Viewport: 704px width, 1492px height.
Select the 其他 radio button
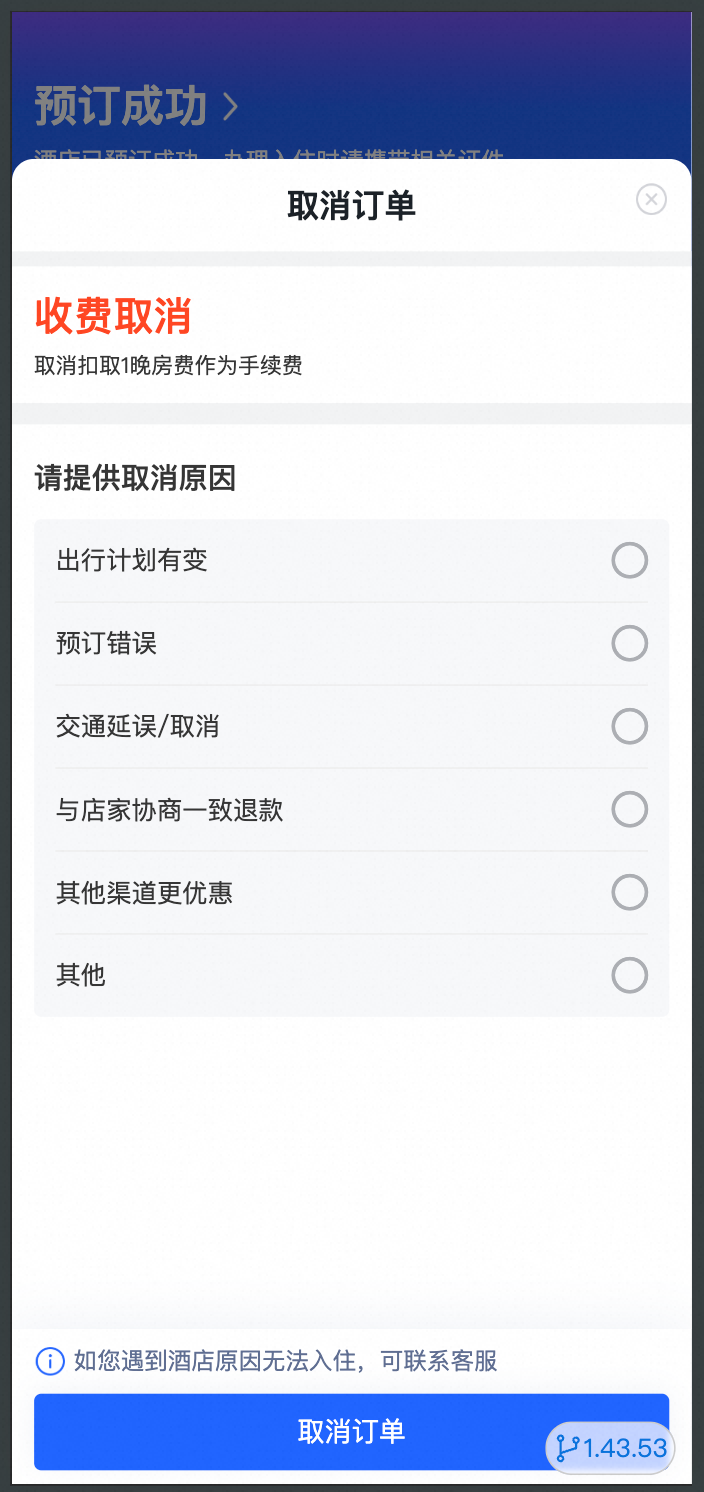tap(629, 976)
